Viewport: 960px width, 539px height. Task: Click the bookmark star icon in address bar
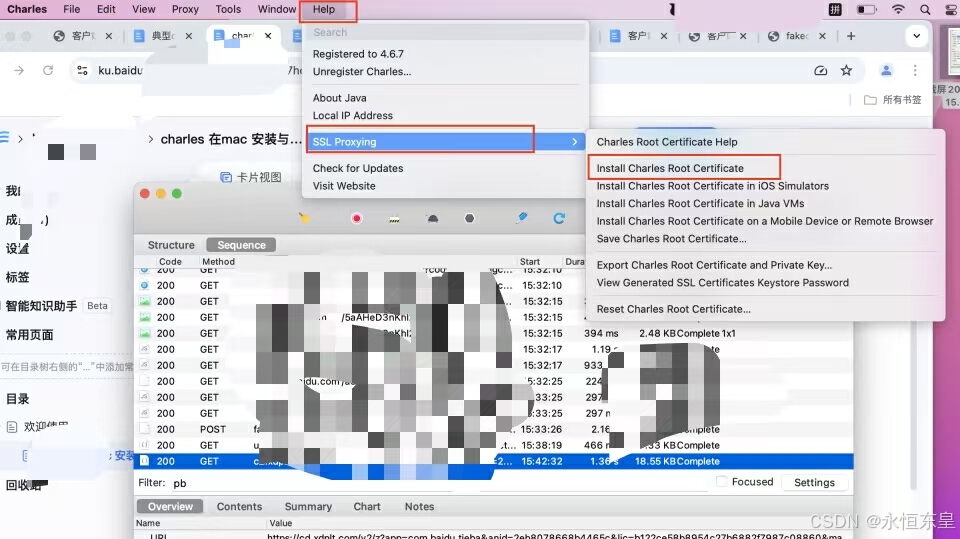coord(846,70)
